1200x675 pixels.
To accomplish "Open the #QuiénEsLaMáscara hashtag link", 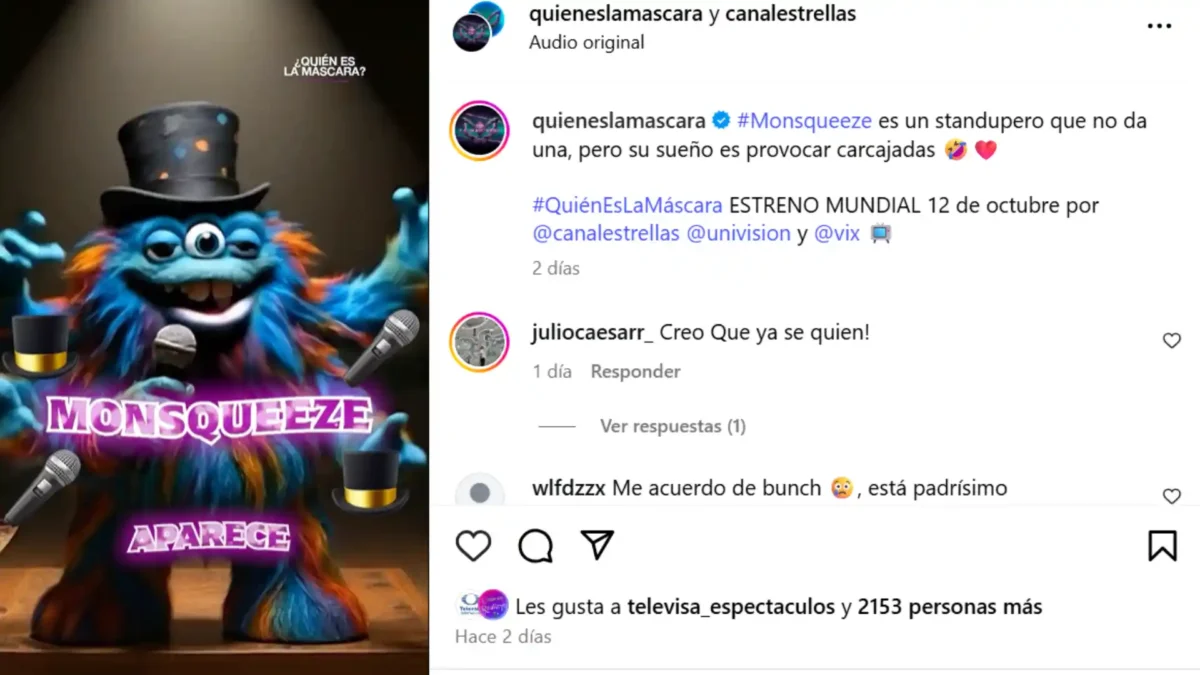I will tap(627, 206).
